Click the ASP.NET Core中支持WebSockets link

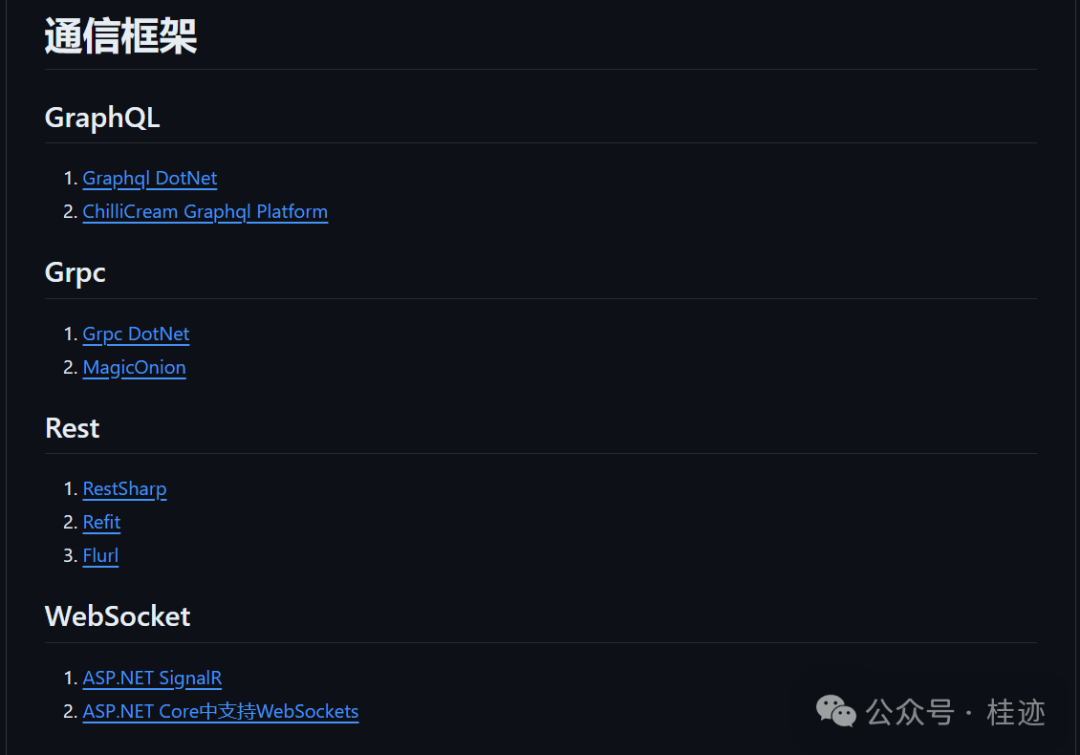(220, 711)
